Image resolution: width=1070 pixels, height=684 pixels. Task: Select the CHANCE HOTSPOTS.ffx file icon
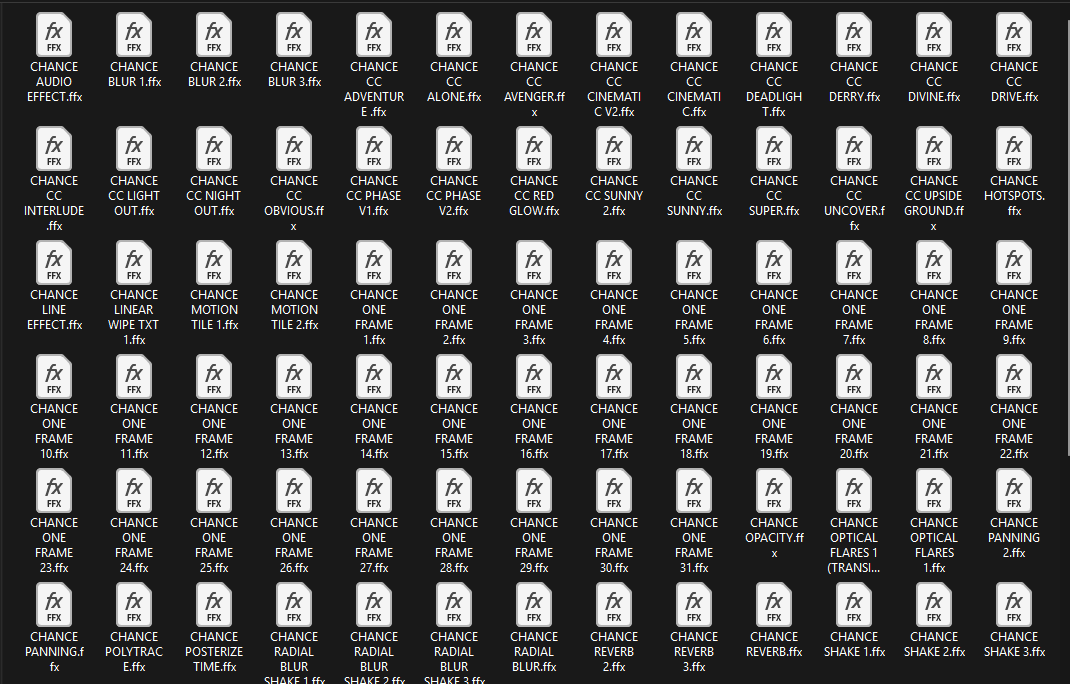coord(1014,148)
